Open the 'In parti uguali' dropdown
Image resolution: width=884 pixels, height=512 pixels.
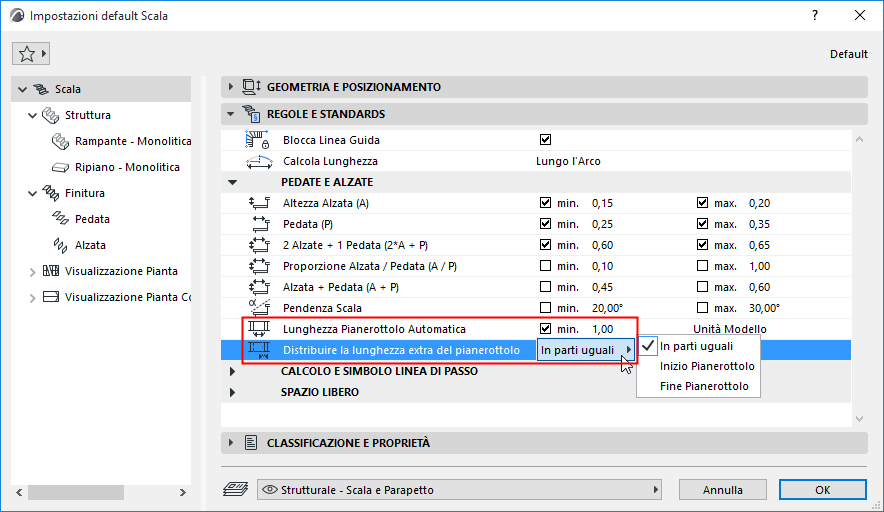tap(585, 350)
